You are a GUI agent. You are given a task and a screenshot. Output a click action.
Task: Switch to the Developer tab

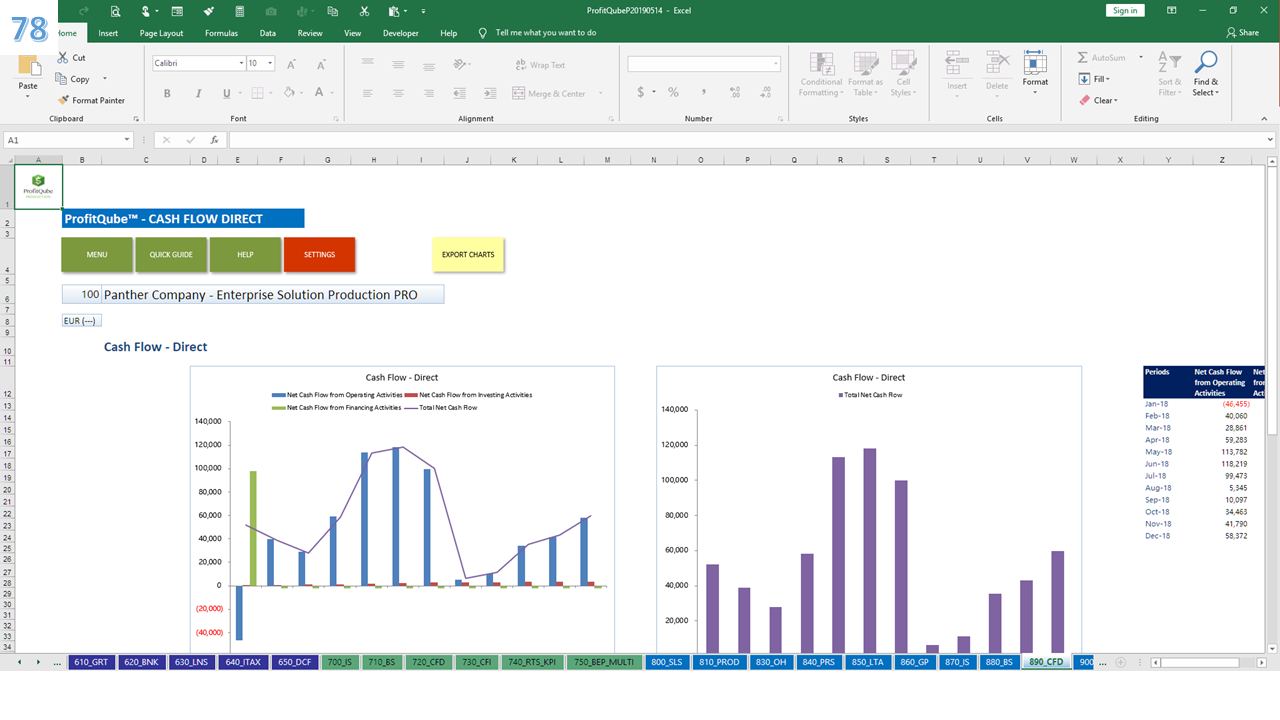click(401, 33)
